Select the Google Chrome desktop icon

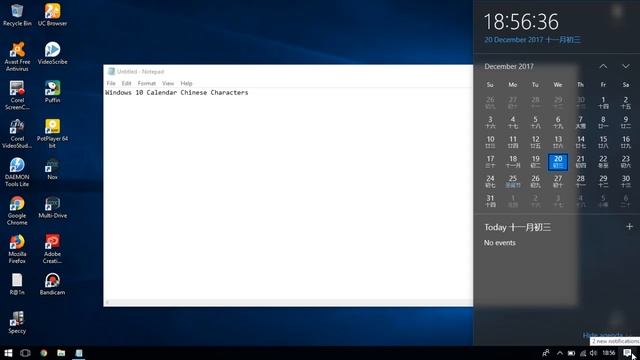[x=17, y=211]
